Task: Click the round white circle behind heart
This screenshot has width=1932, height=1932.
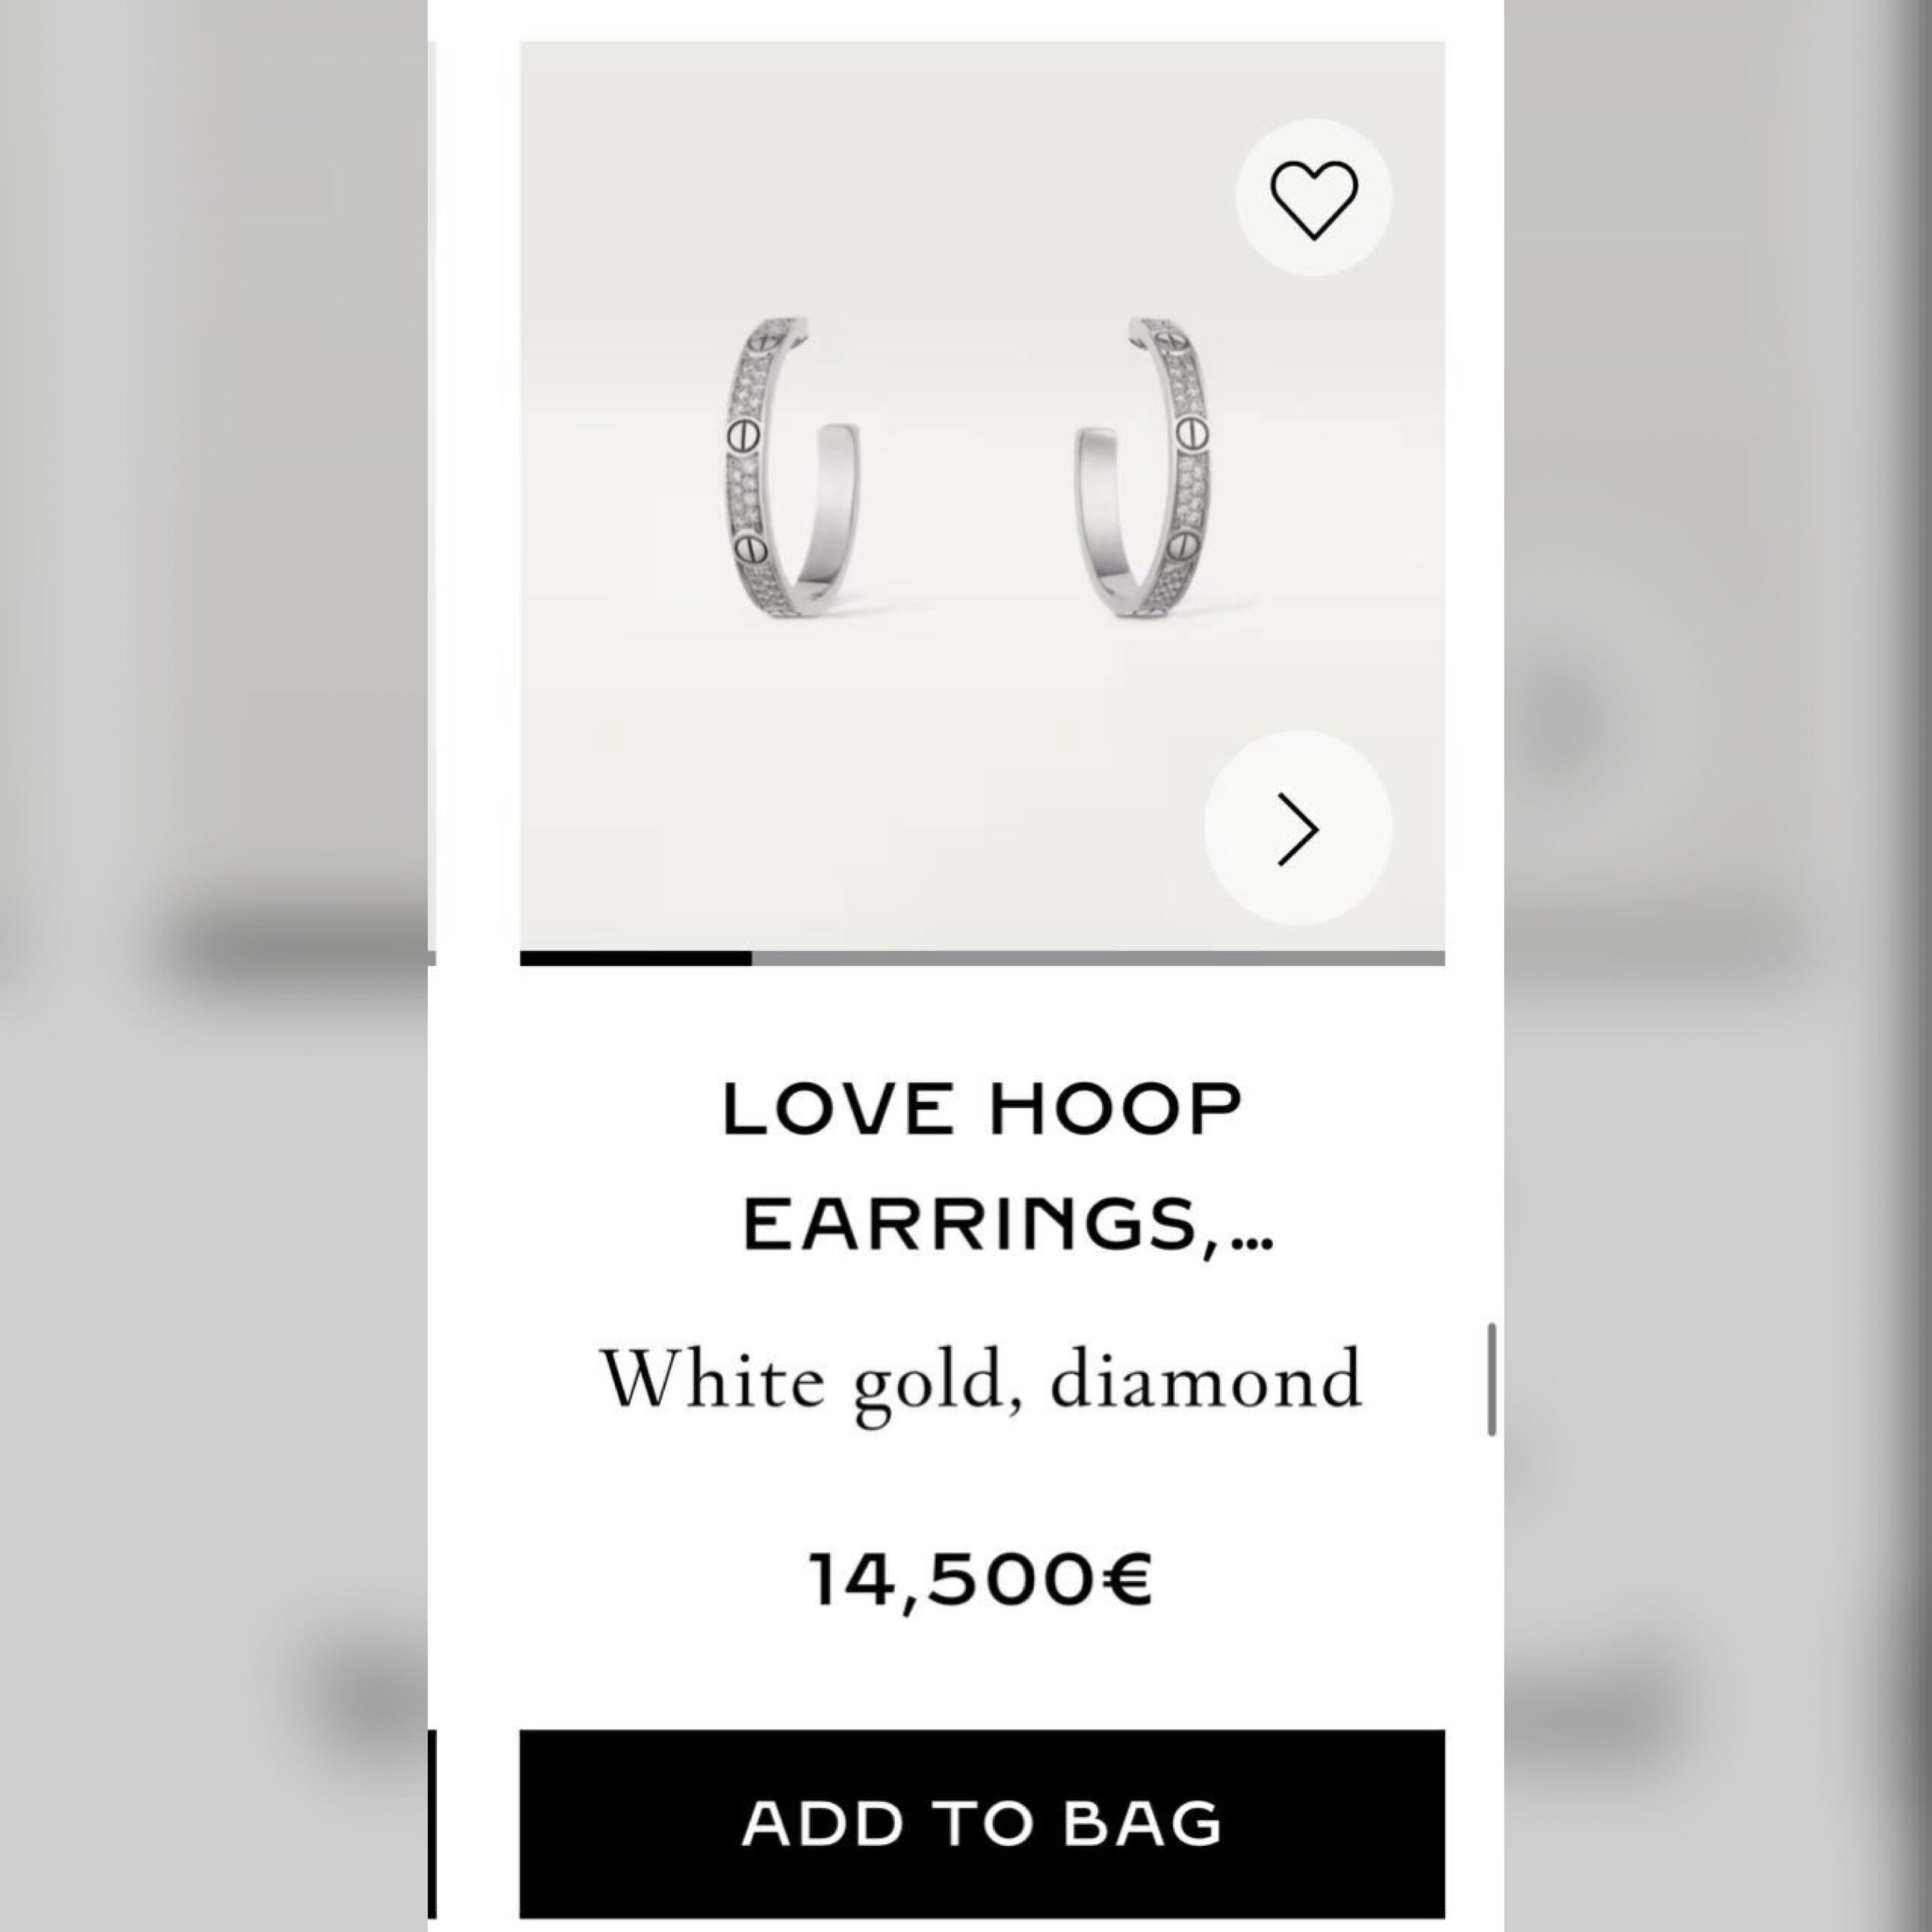Action: coord(1313,197)
